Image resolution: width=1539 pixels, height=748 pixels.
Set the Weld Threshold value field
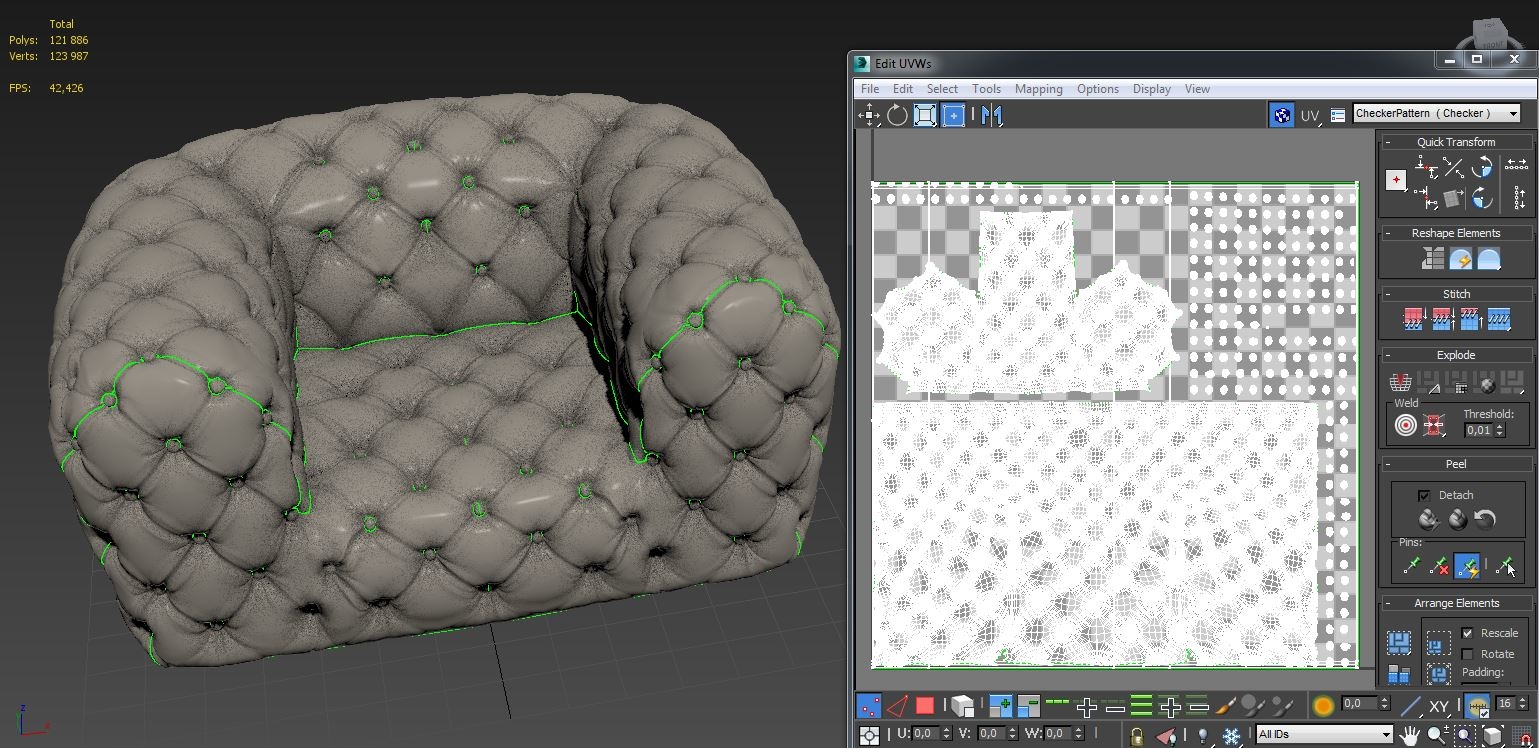(x=1479, y=430)
